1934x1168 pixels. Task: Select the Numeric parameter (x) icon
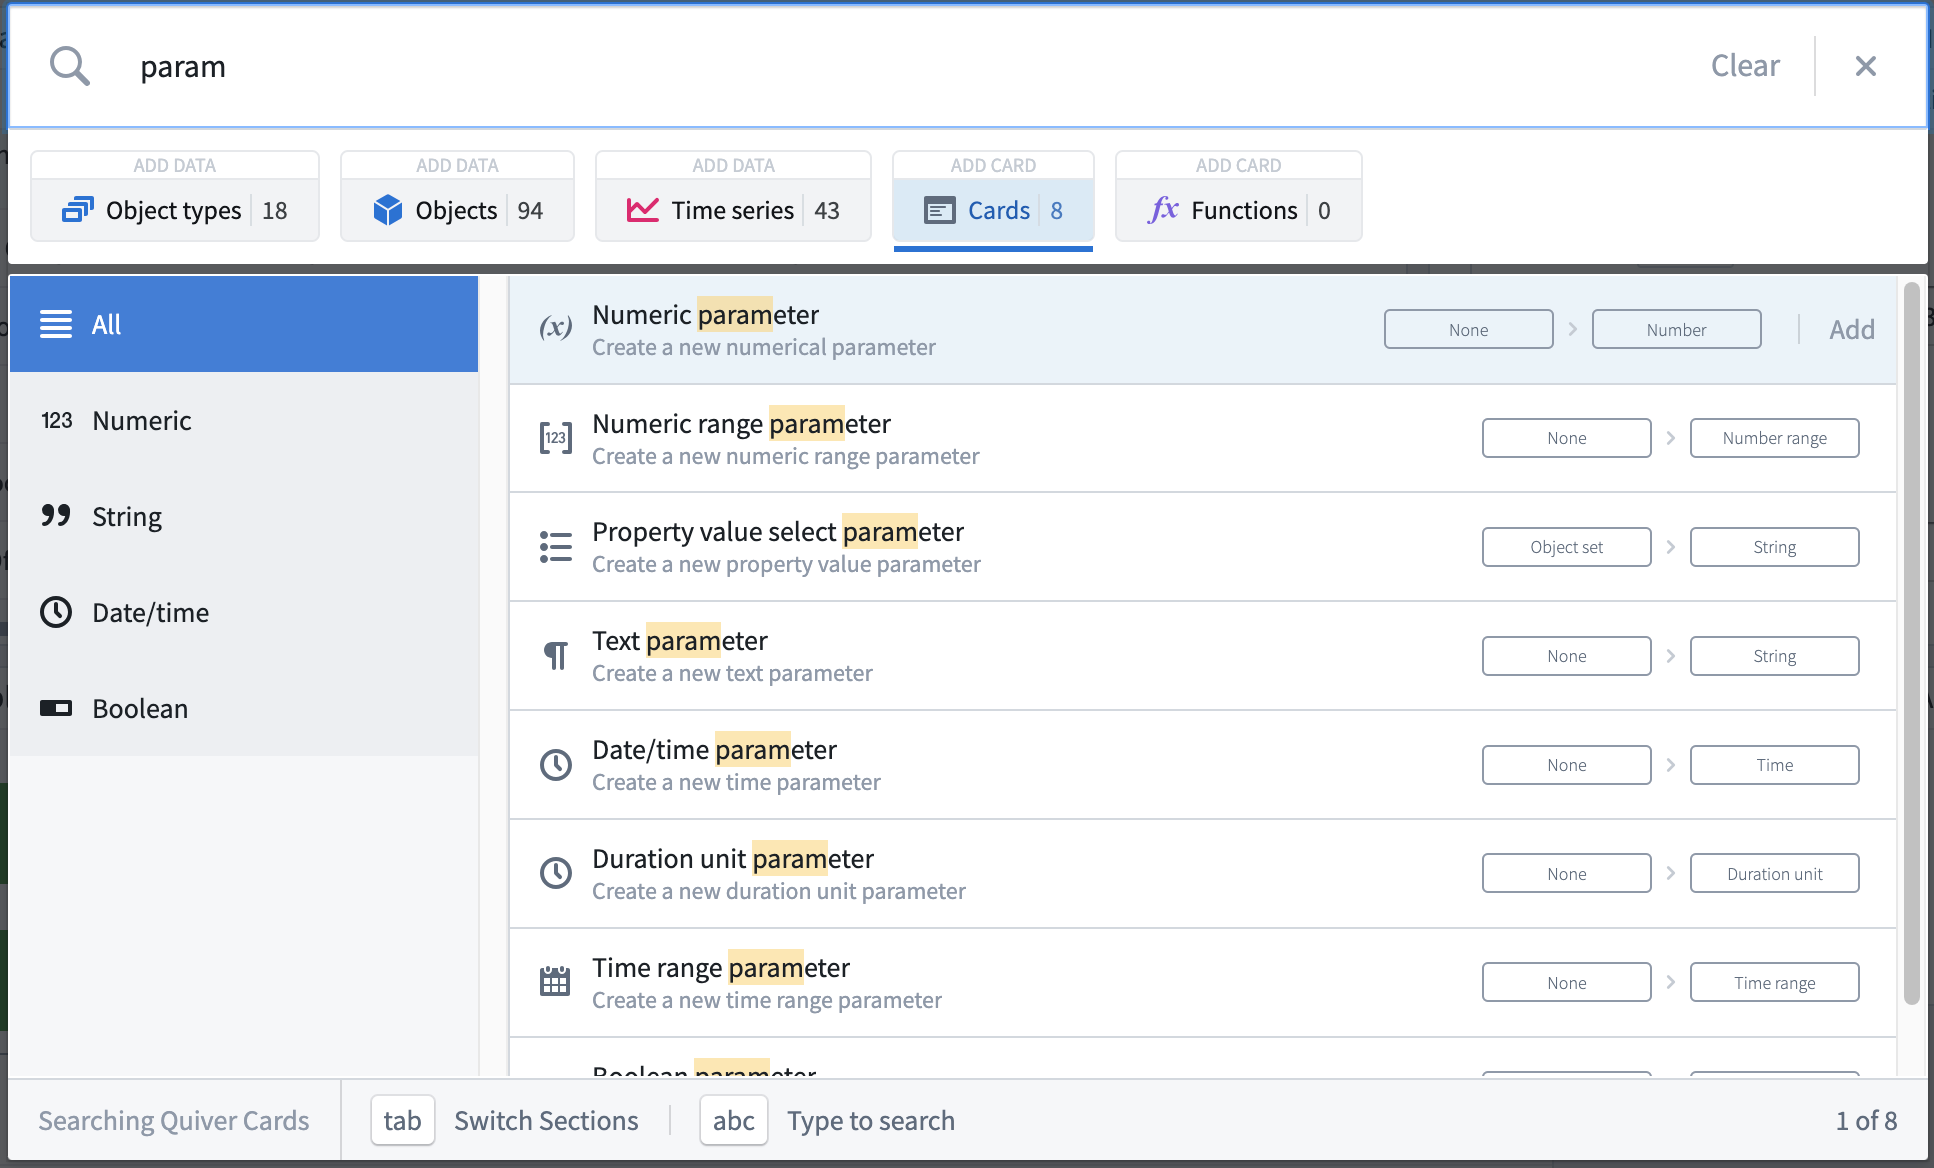tap(556, 327)
